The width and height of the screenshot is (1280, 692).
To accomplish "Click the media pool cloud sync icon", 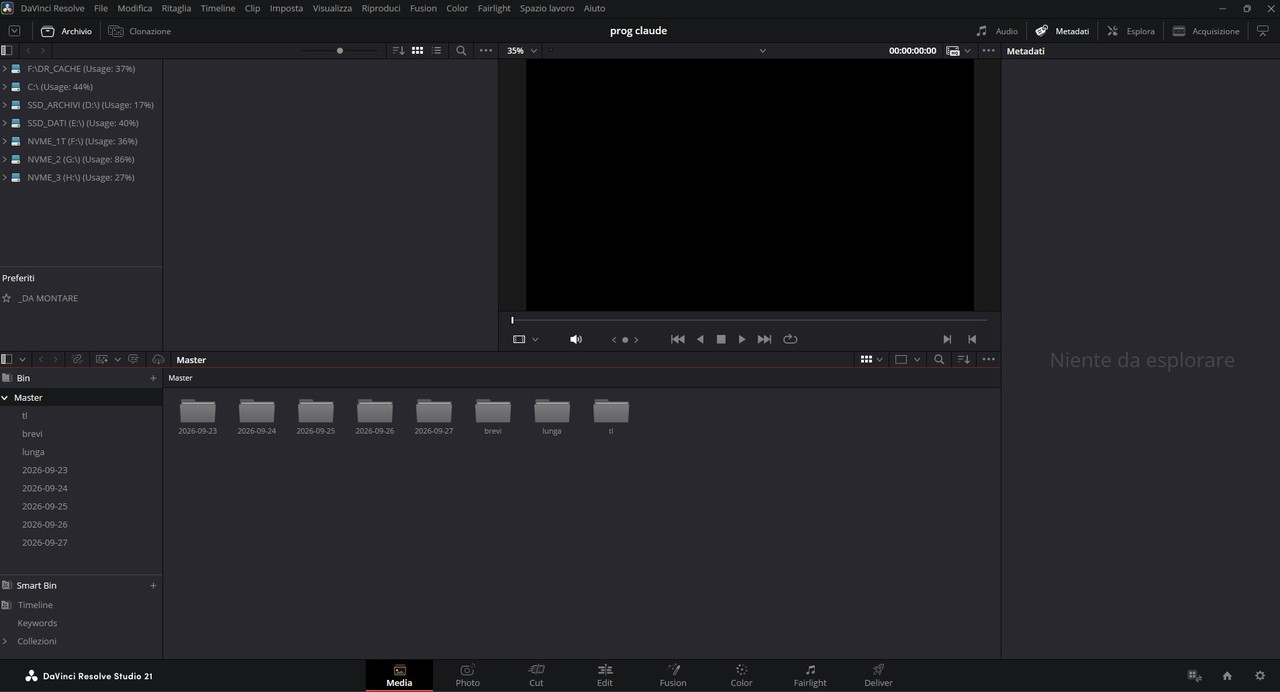I will point(158,359).
